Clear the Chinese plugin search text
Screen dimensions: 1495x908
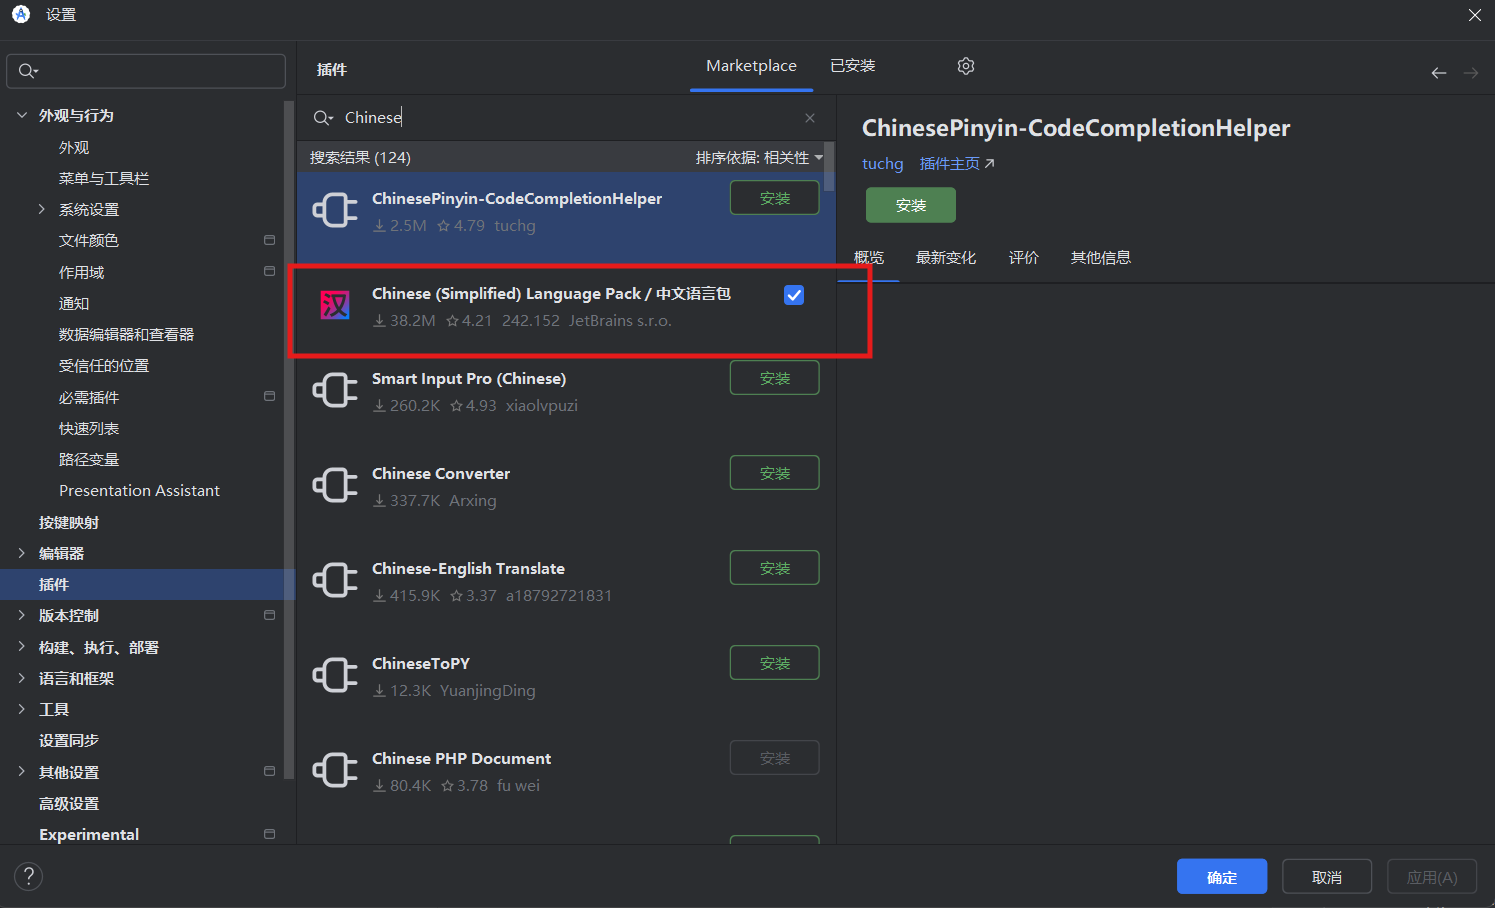810,118
